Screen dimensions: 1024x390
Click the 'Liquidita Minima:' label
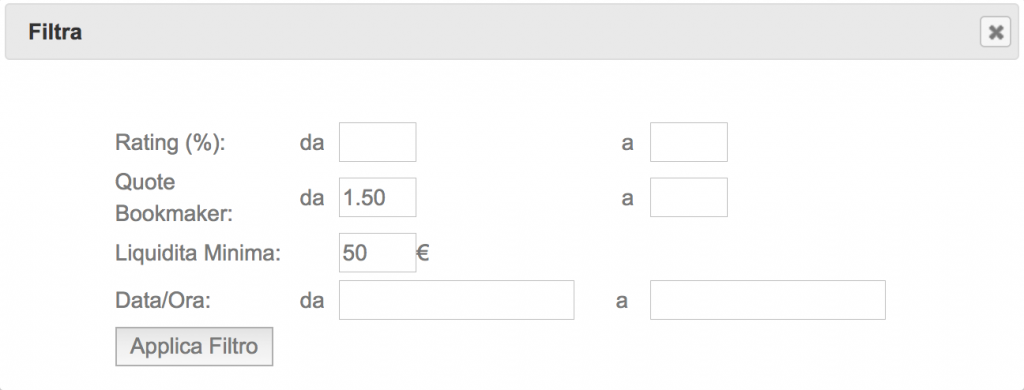(x=198, y=253)
